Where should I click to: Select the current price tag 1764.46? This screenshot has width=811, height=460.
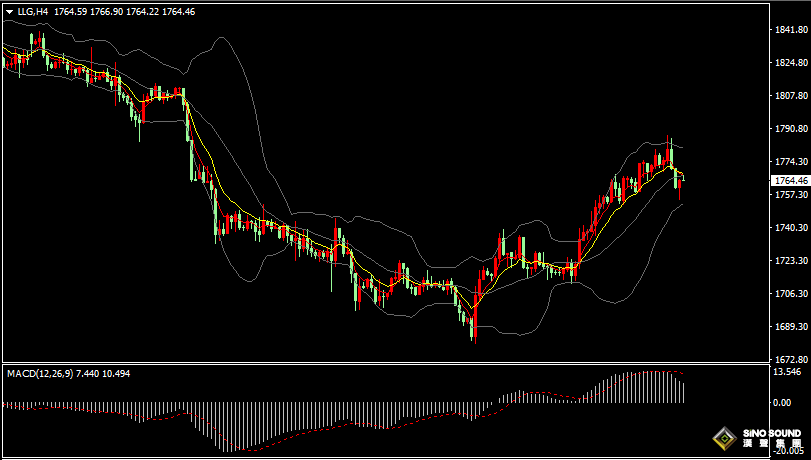click(x=790, y=180)
